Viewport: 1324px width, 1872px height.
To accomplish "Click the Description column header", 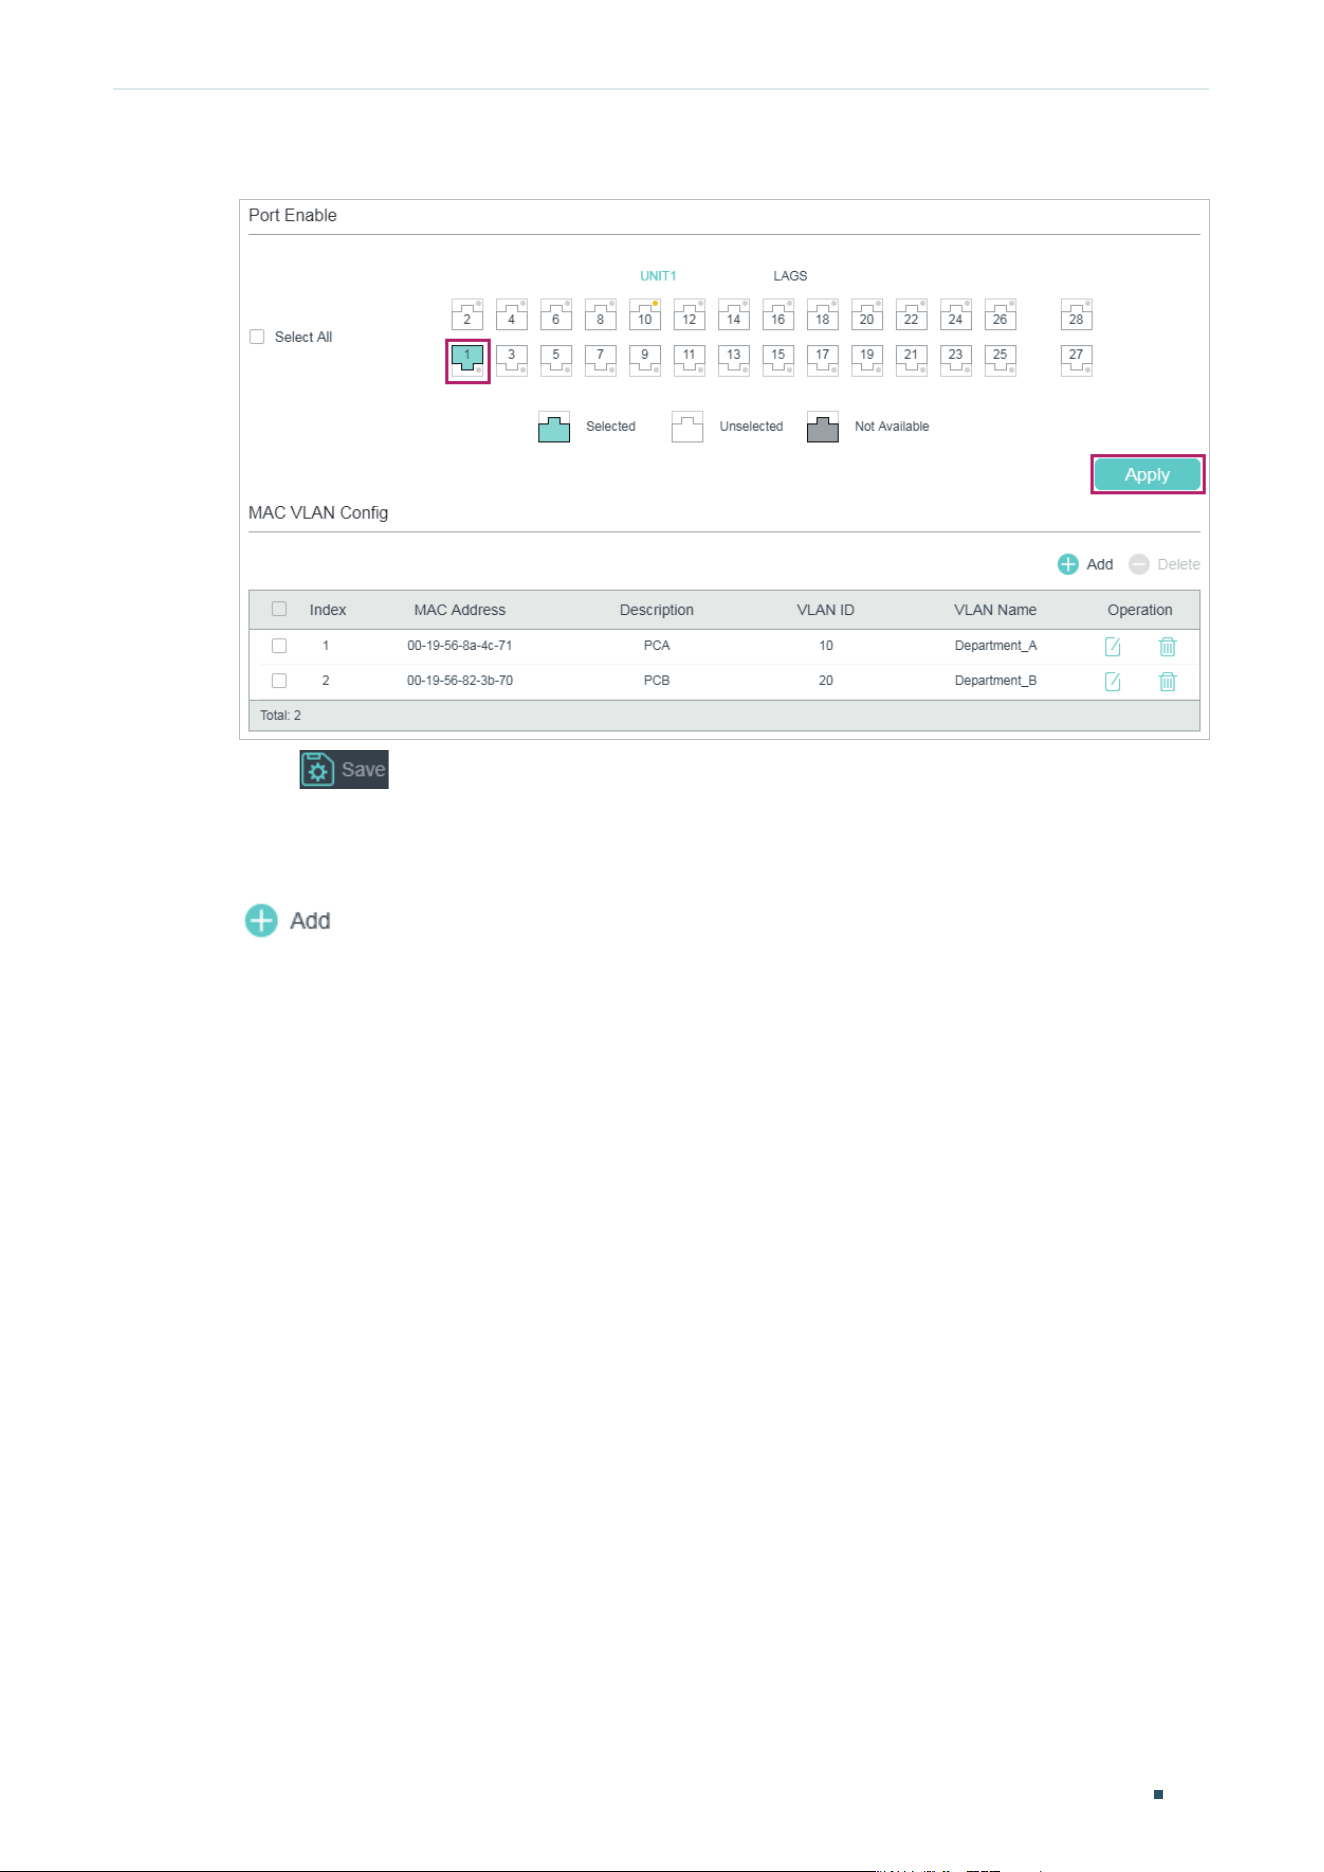I will click(656, 610).
